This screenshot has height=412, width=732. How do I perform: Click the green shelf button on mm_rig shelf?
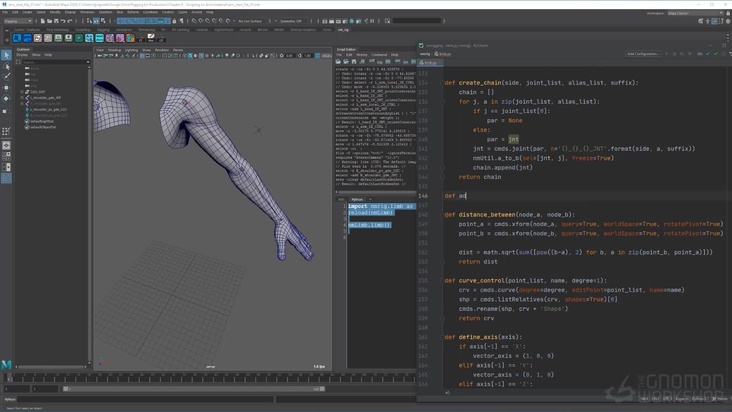tap(79, 38)
